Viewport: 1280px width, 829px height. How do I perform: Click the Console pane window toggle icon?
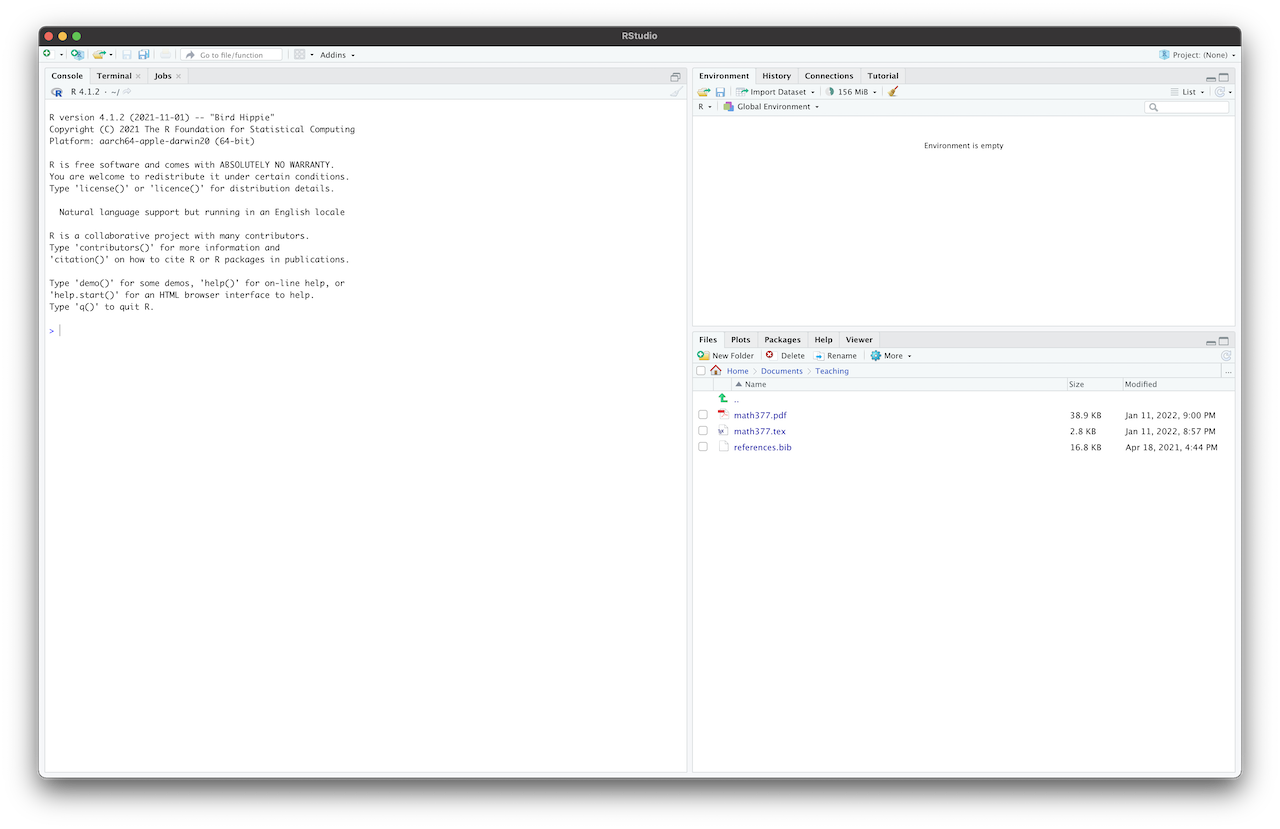(x=675, y=77)
